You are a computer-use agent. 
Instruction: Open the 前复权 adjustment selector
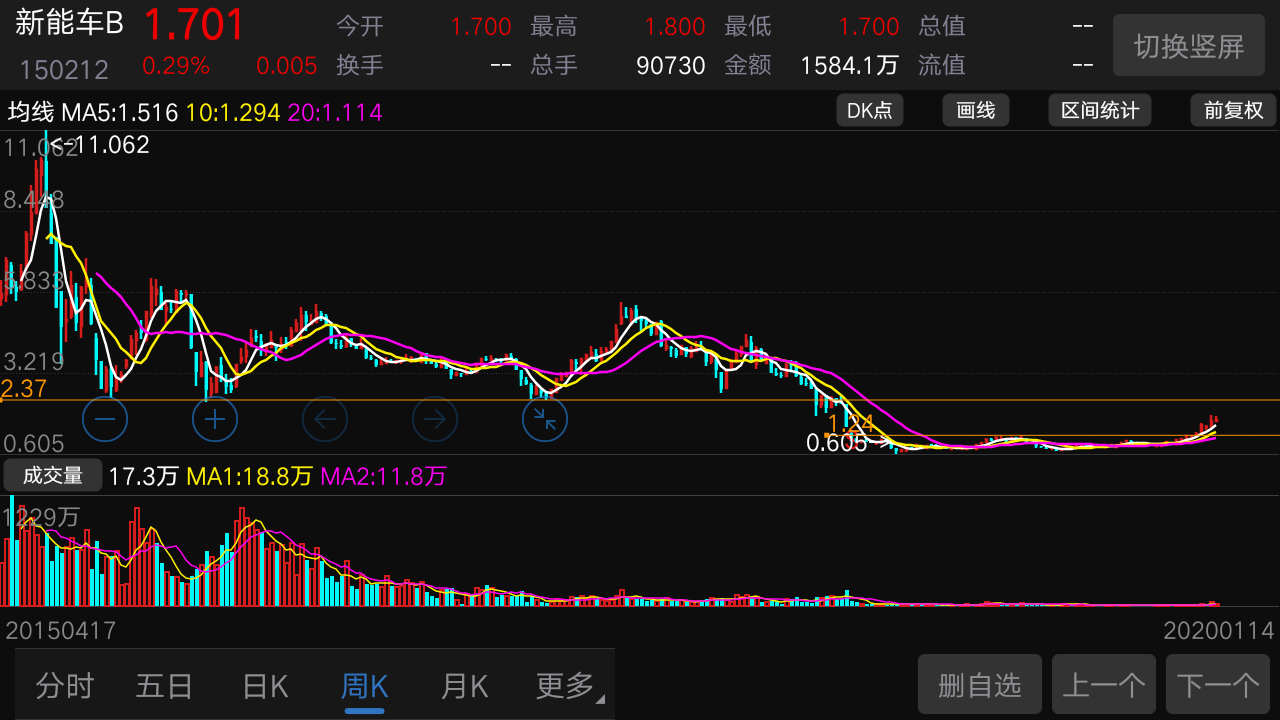tap(1234, 110)
